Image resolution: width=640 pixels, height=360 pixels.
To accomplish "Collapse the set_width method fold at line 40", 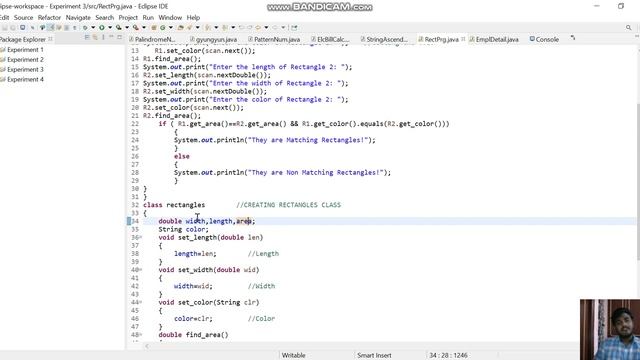I will [141, 270].
